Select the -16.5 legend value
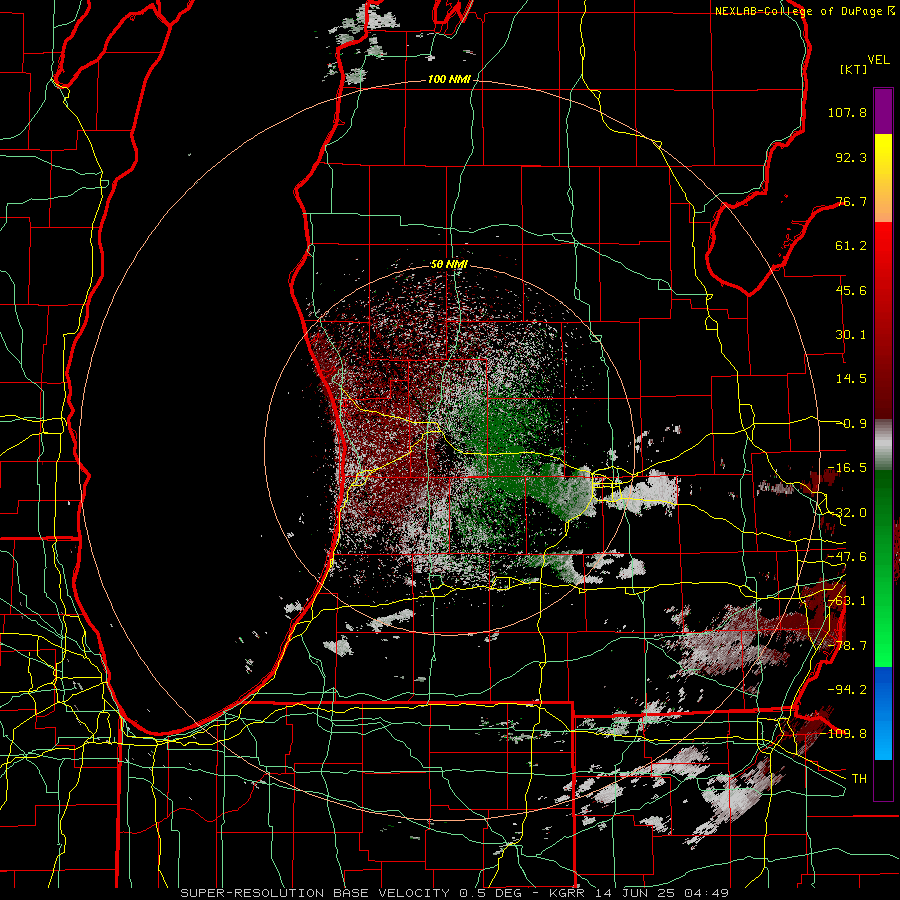 click(x=847, y=468)
